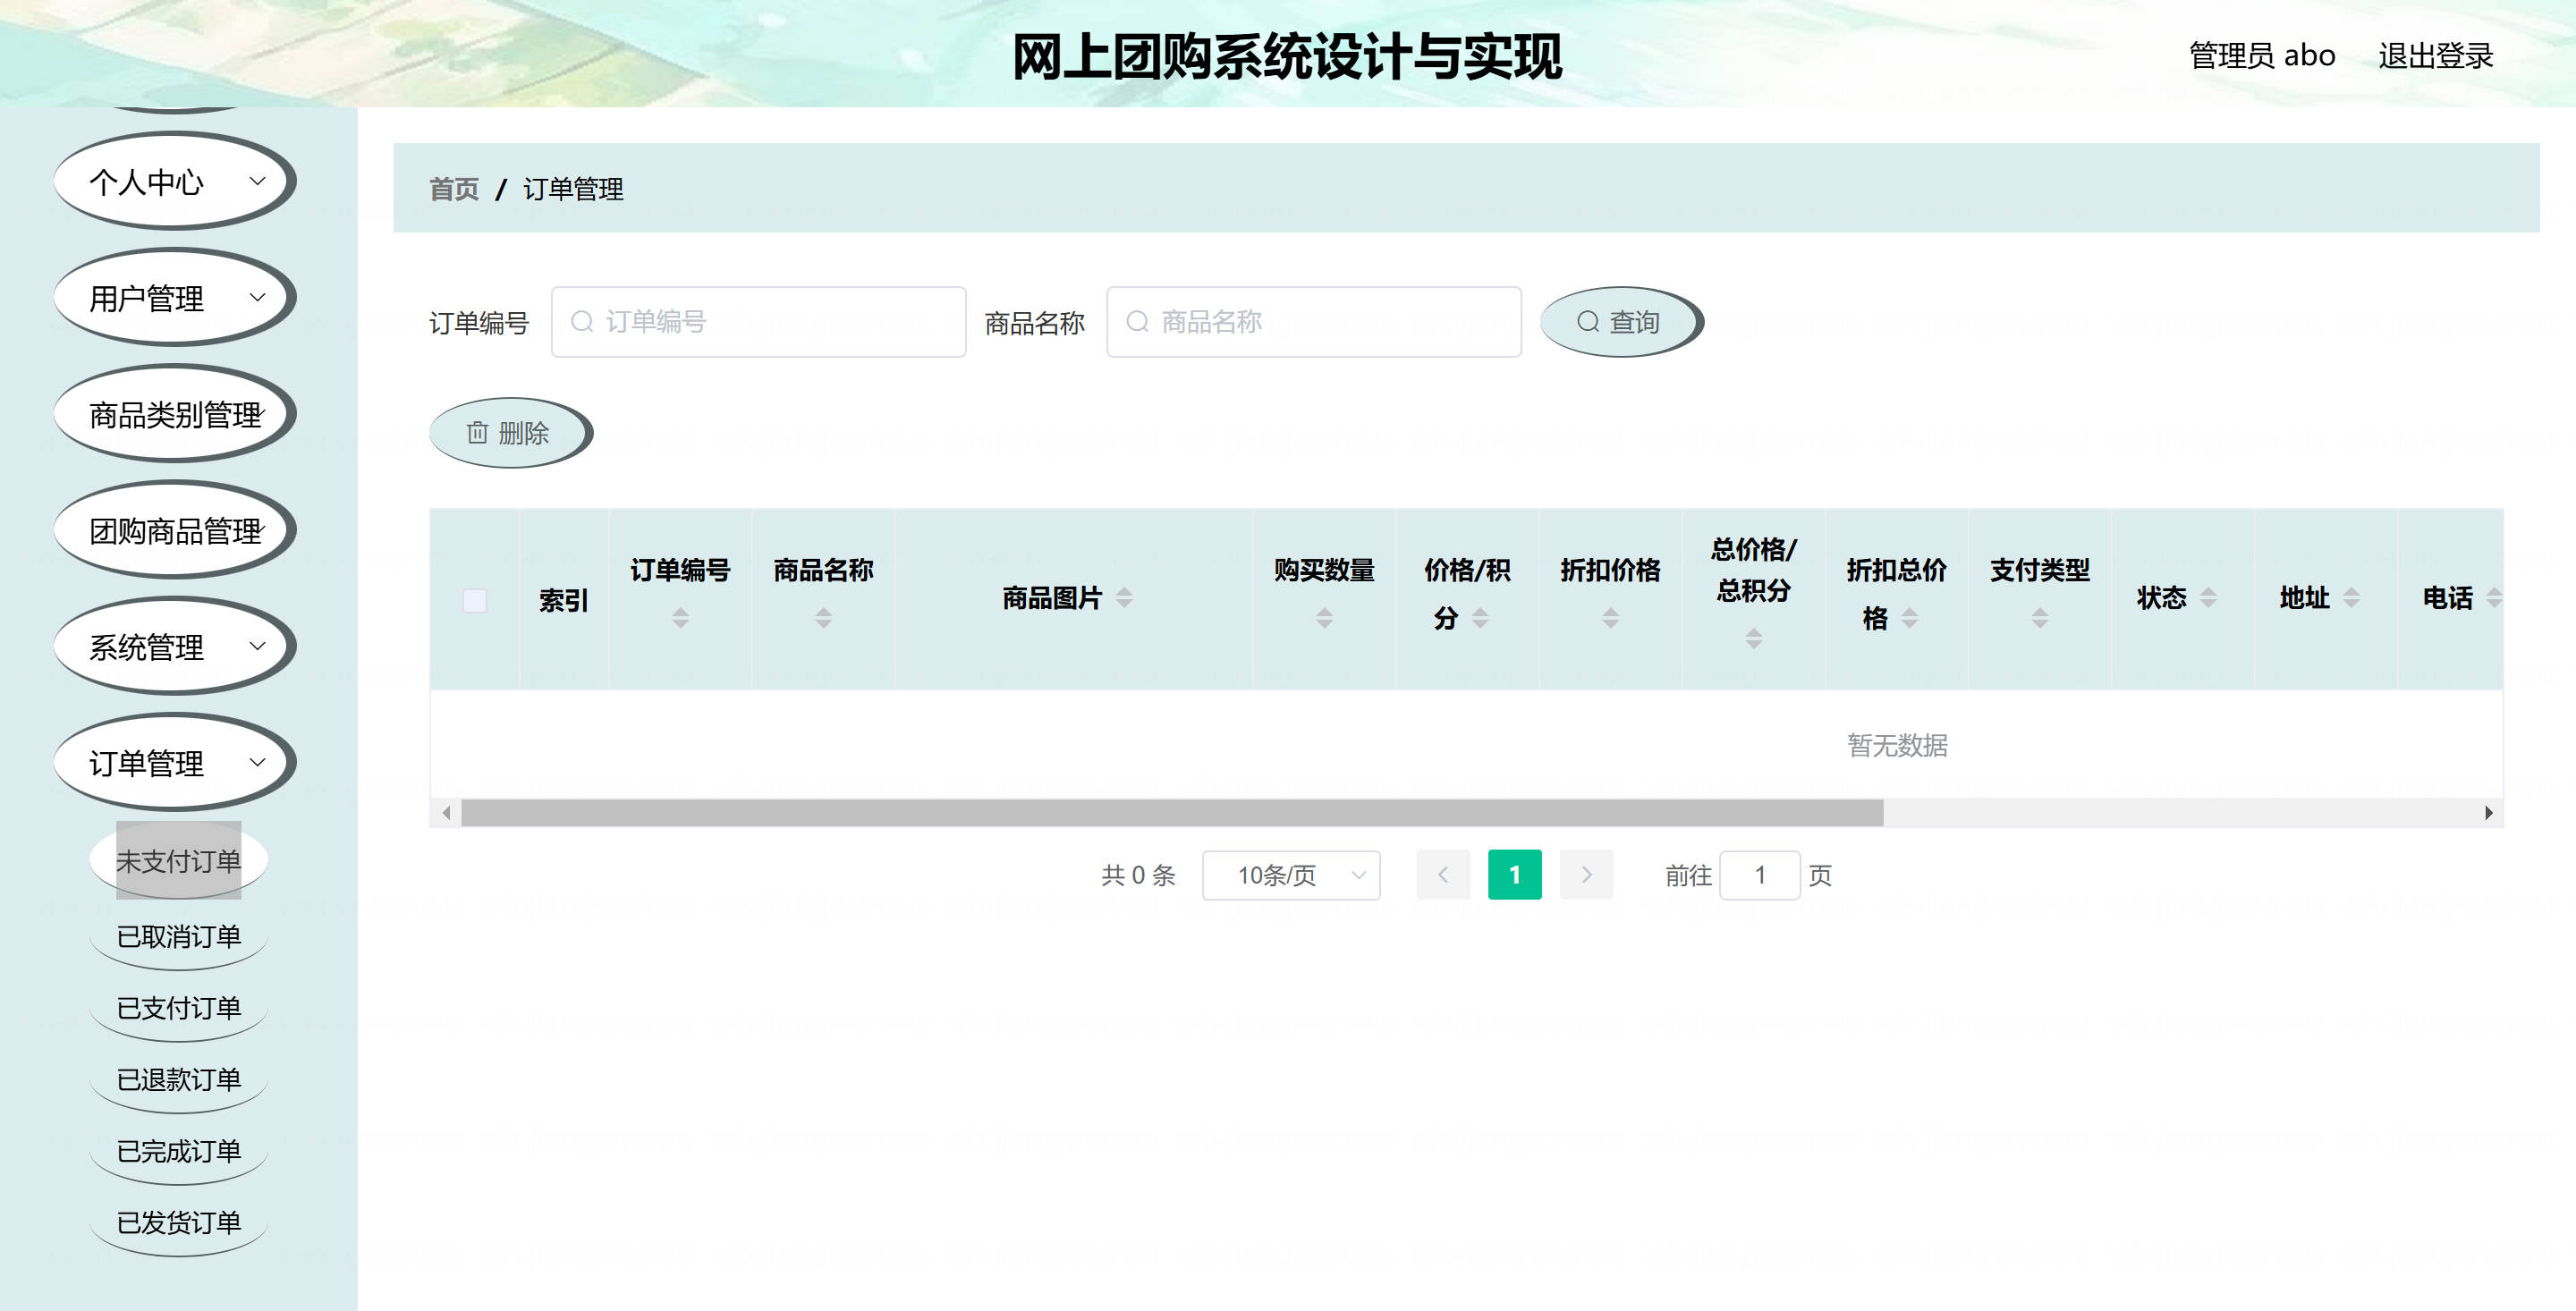The image size is (2576, 1311).
Task: Sort table by 总价格/总积分 column
Action: [x=1753, y=638]
